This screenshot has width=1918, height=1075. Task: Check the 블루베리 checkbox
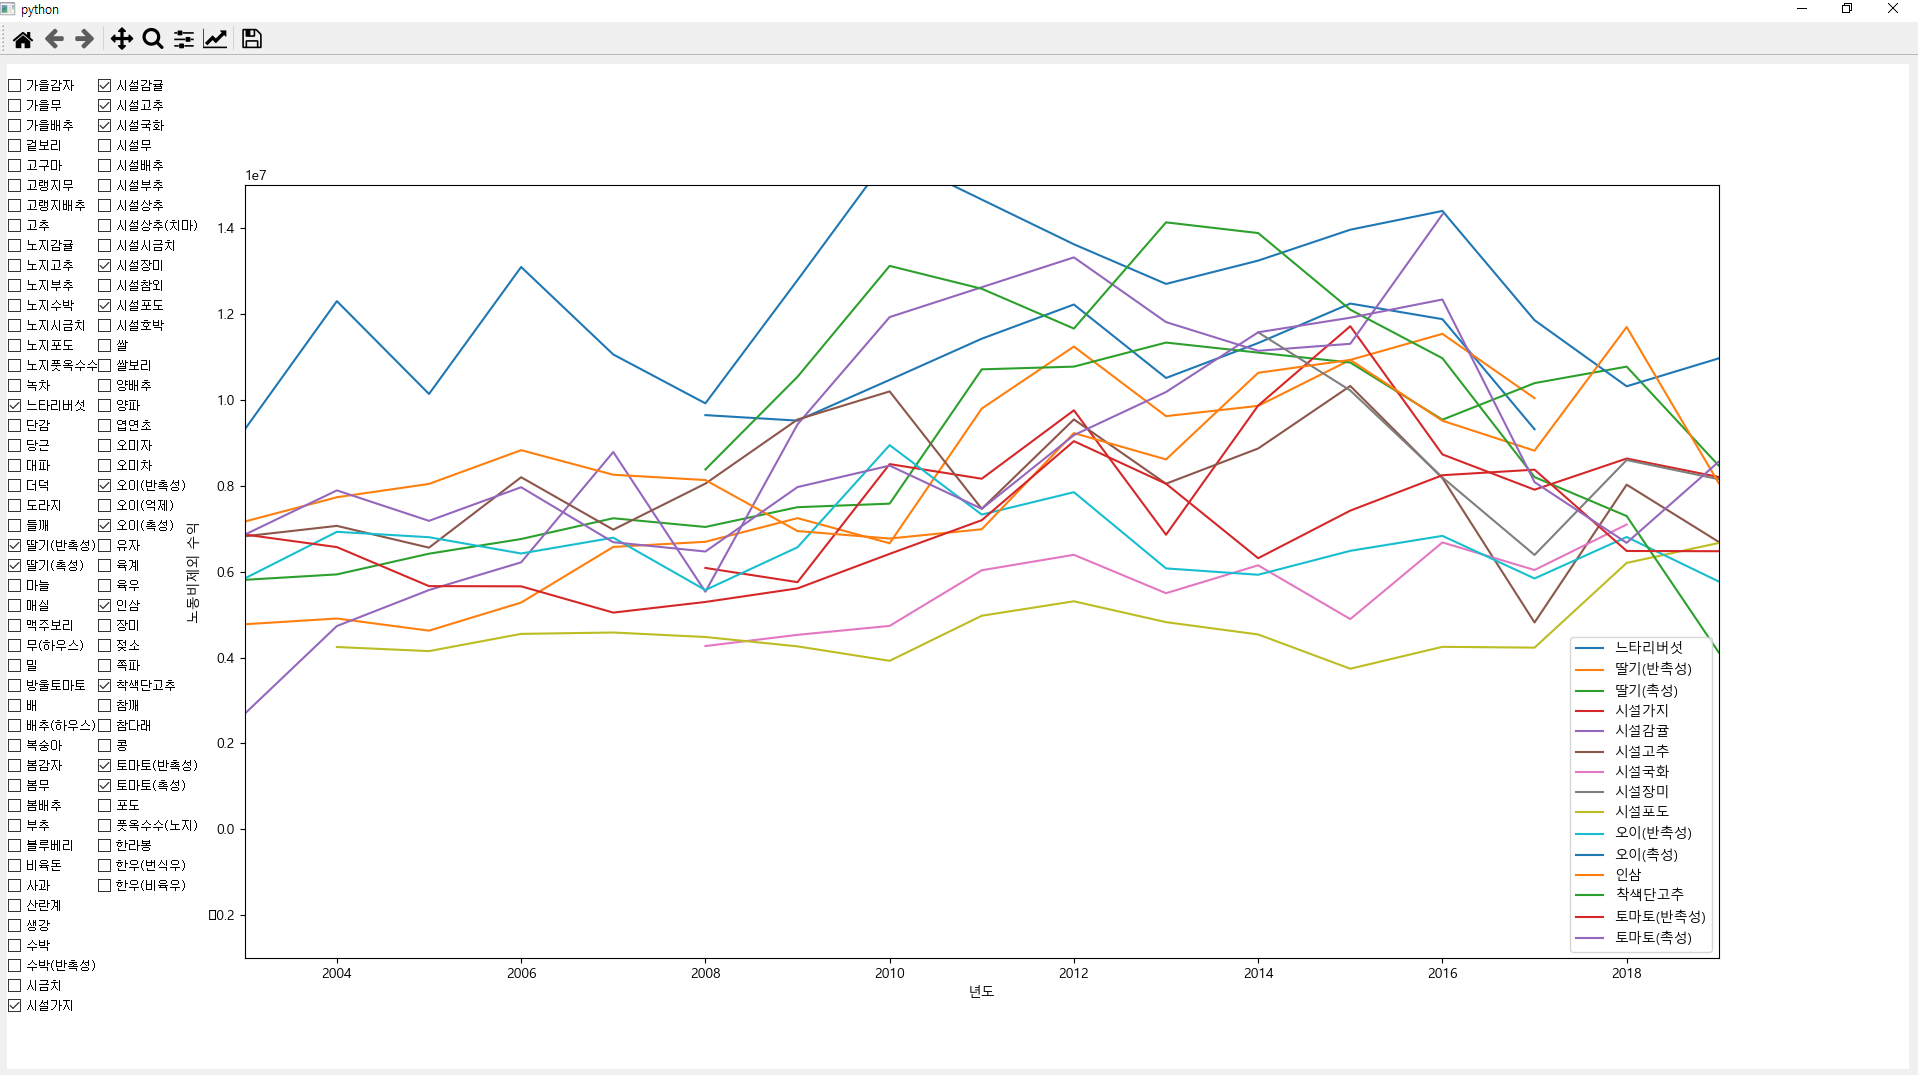point(15,845)
